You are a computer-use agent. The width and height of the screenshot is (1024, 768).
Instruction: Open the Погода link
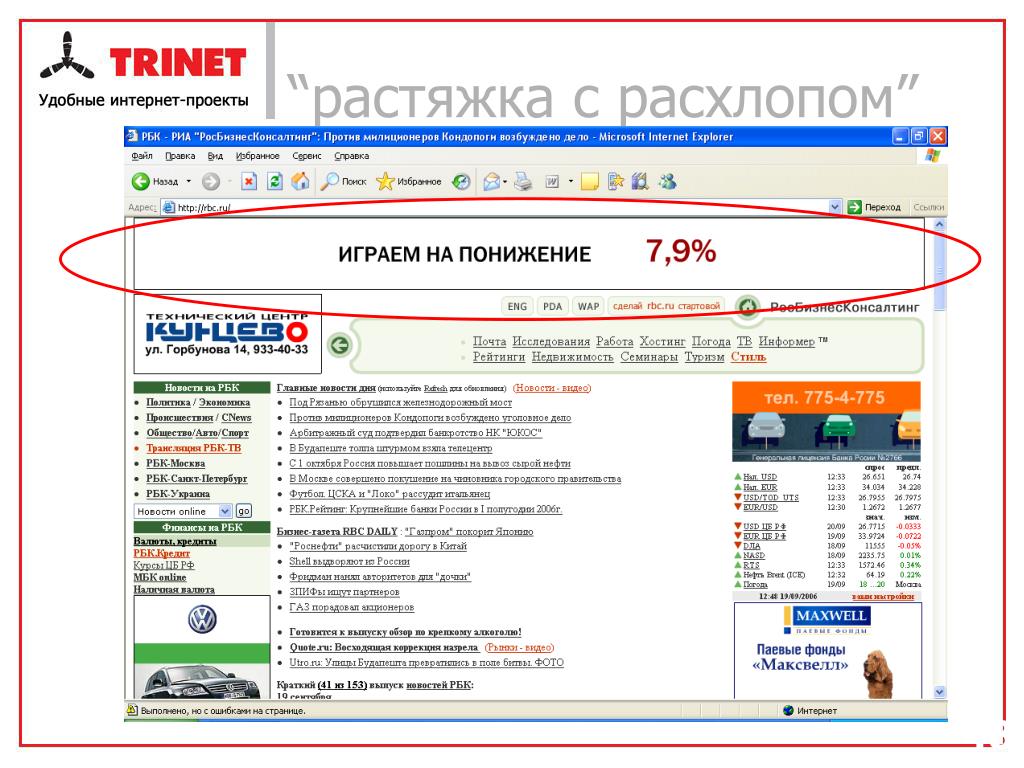(x=711, y=342)
